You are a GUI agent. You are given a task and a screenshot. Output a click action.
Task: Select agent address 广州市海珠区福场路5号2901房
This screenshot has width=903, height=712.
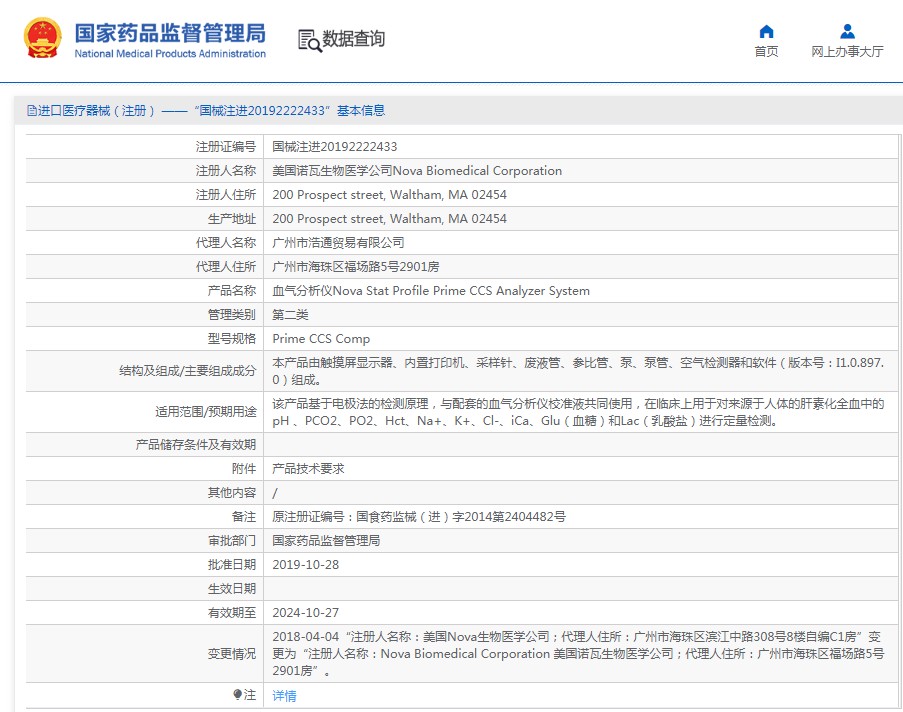(x=356, y=267)
